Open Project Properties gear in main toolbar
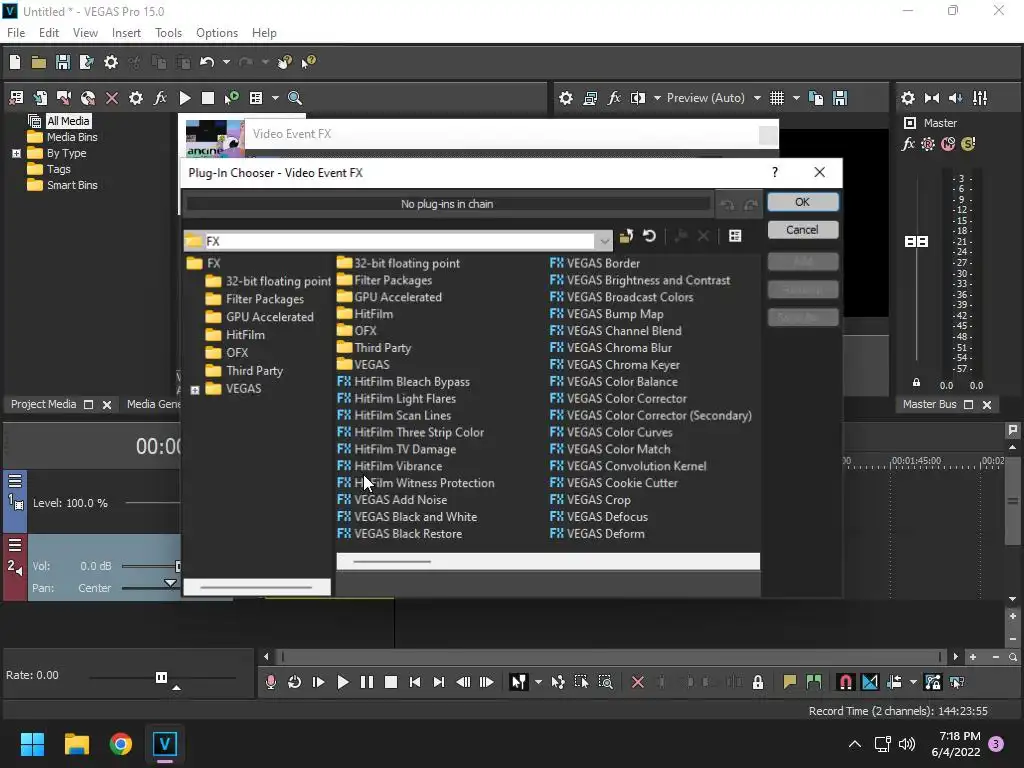 (x=111, y=62)
